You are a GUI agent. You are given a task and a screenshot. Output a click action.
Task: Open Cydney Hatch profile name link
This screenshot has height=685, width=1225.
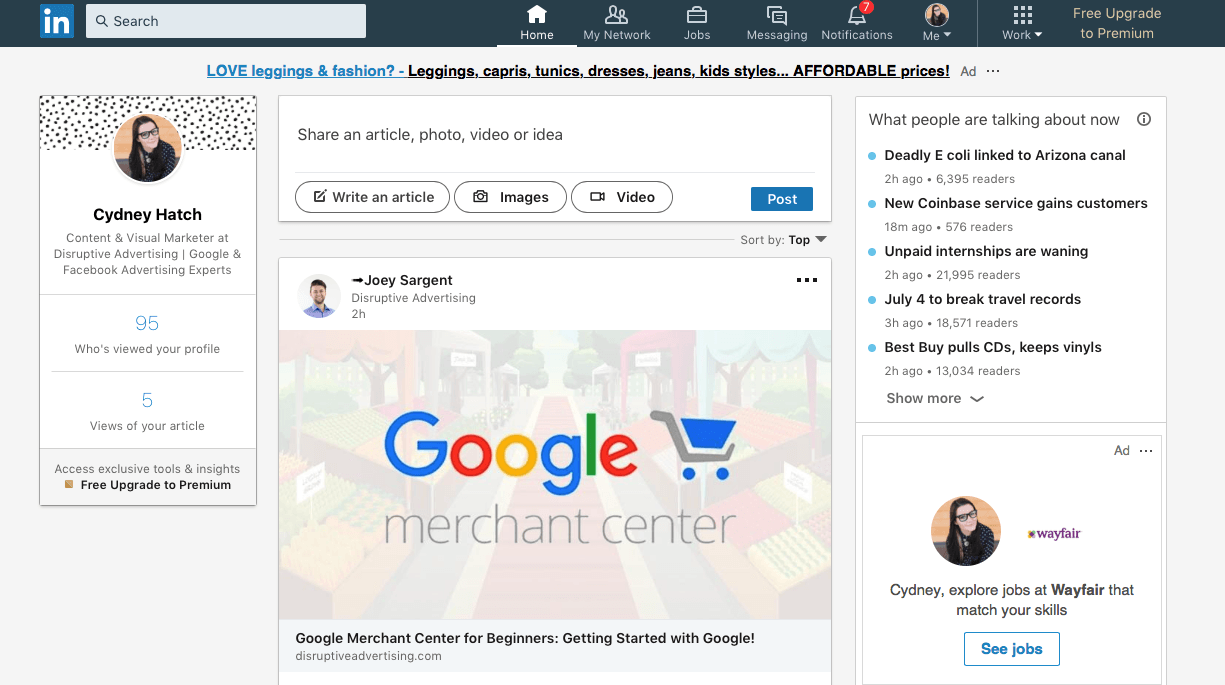coord(148,214)
